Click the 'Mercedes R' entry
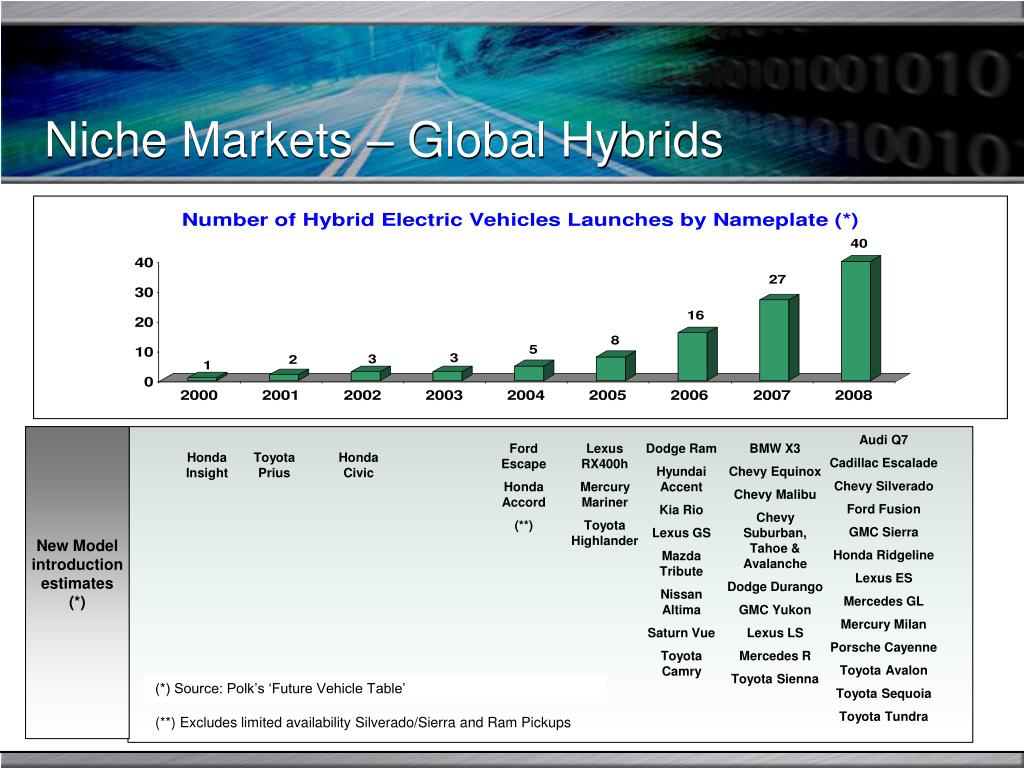 point(775,656)
